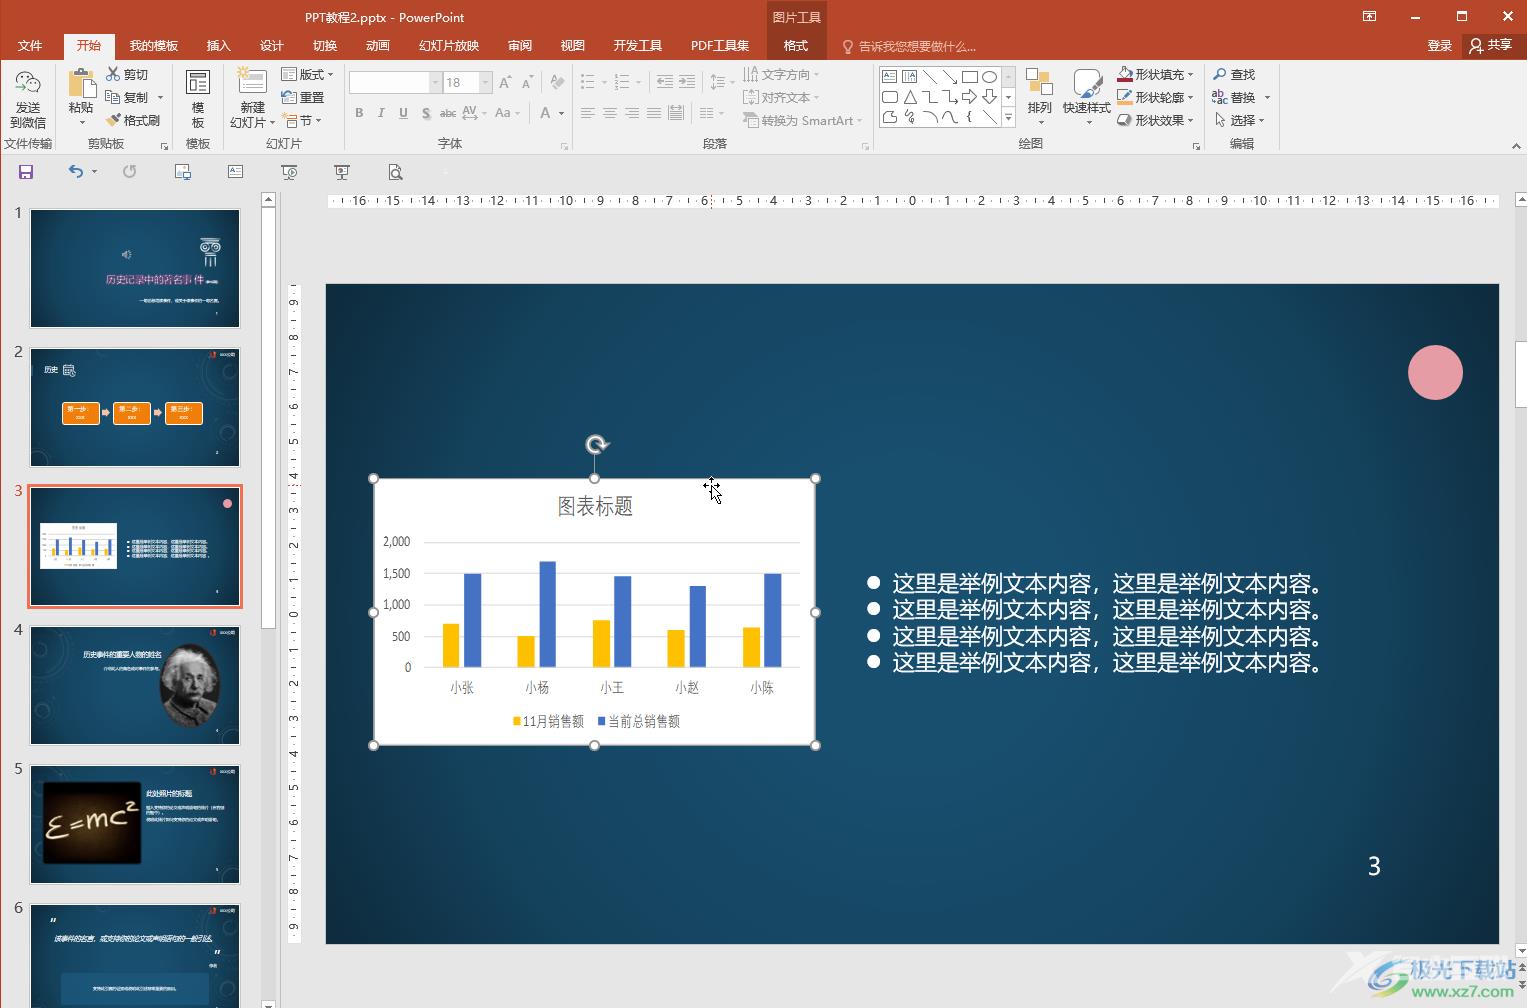Toggle Italic formatting
The image size is (1527, 1008).
coord(381,113)
